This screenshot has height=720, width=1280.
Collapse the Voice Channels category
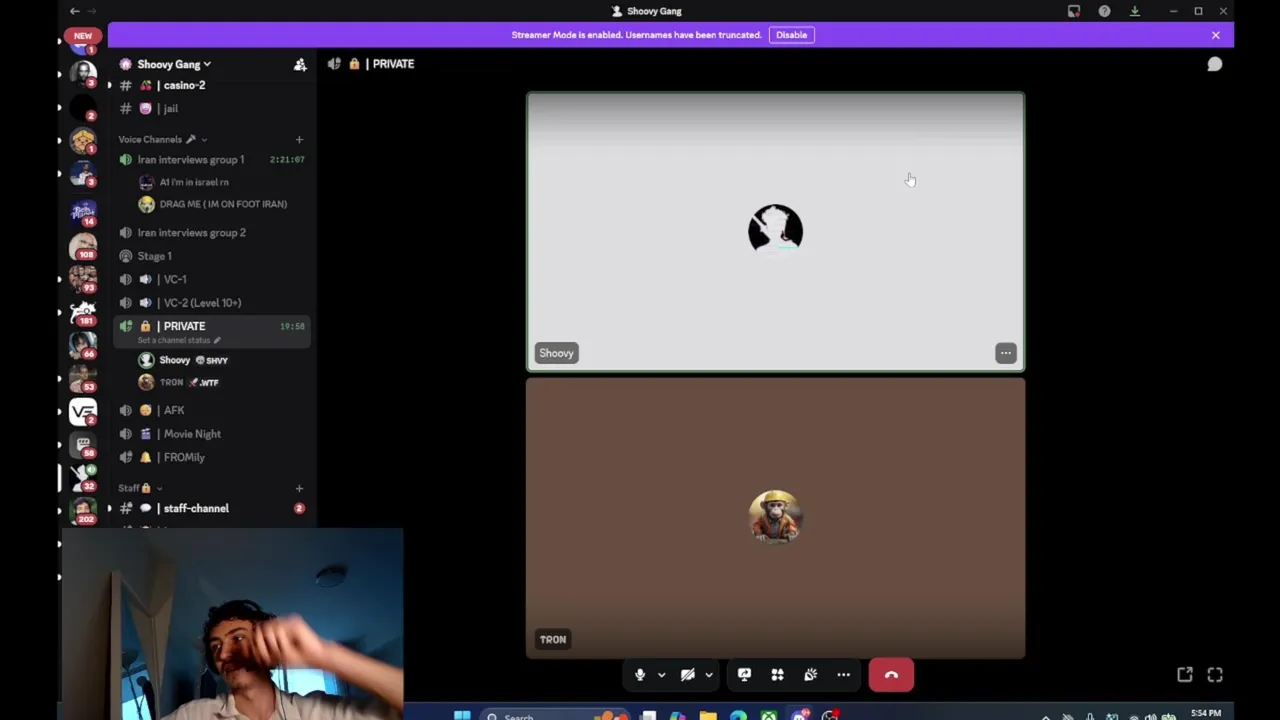(162, 139)
